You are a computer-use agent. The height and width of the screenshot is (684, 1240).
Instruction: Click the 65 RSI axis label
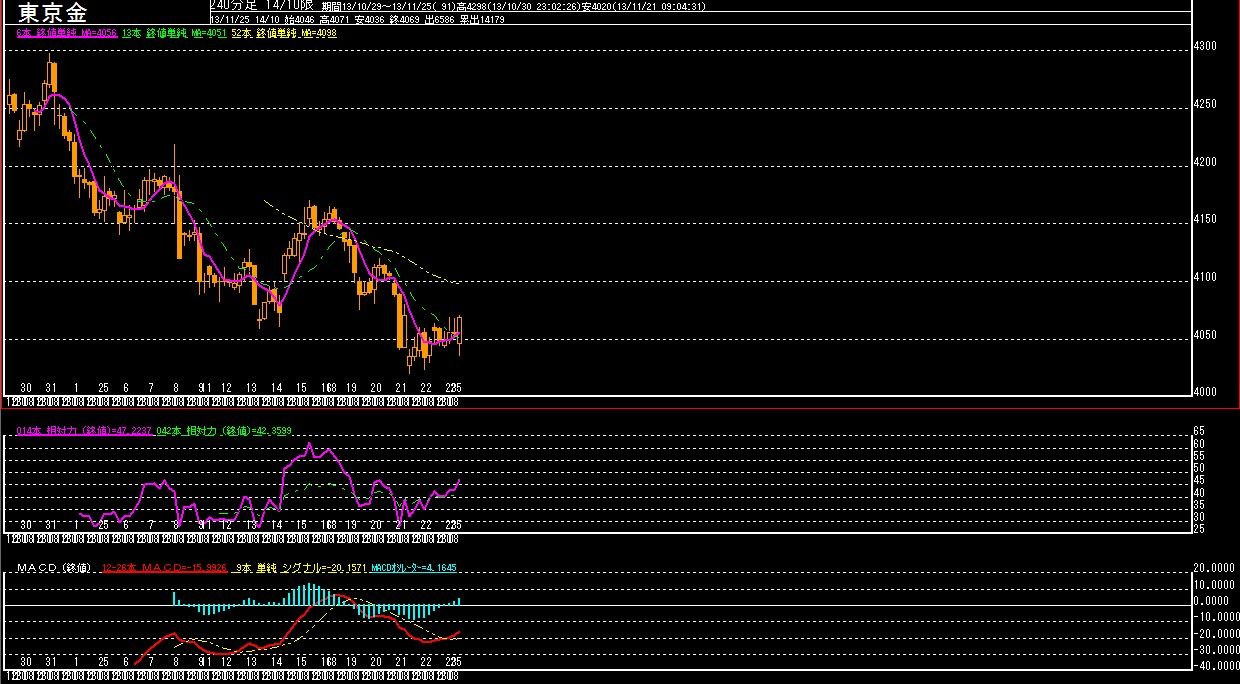(x=1200, y=430)
